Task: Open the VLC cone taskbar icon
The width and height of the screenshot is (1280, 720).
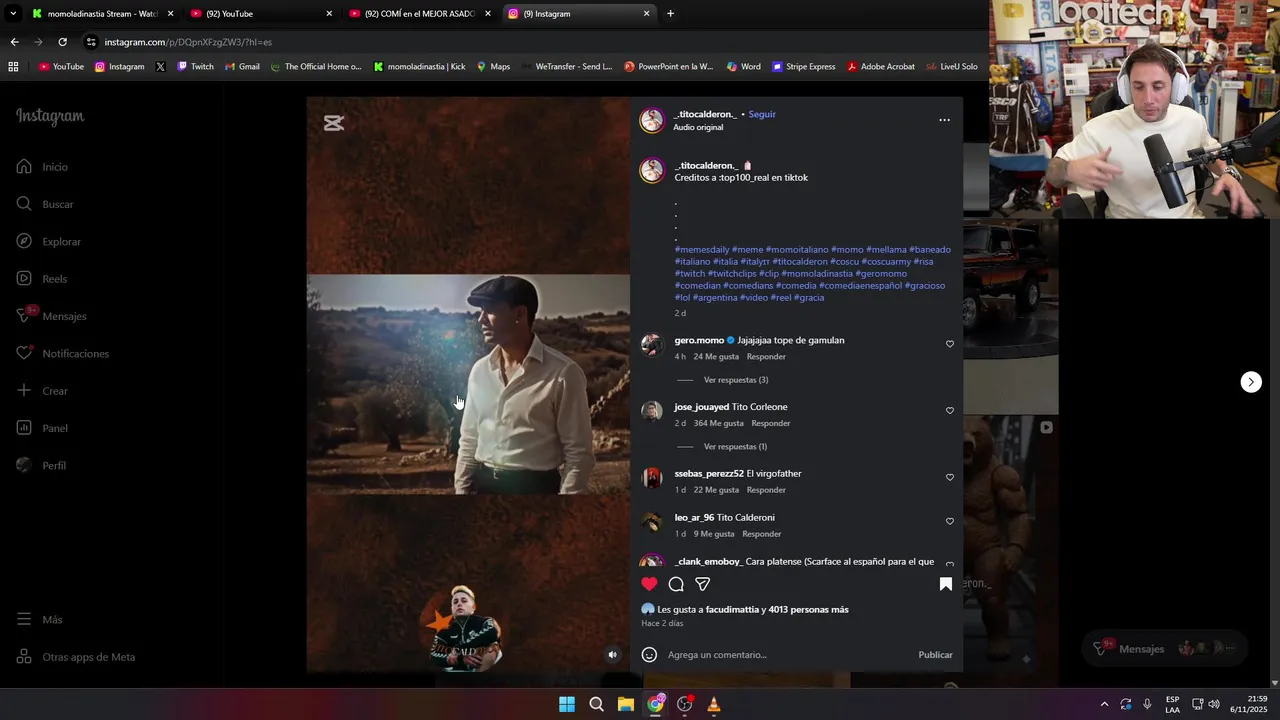Action: click(x=714, y=704)
